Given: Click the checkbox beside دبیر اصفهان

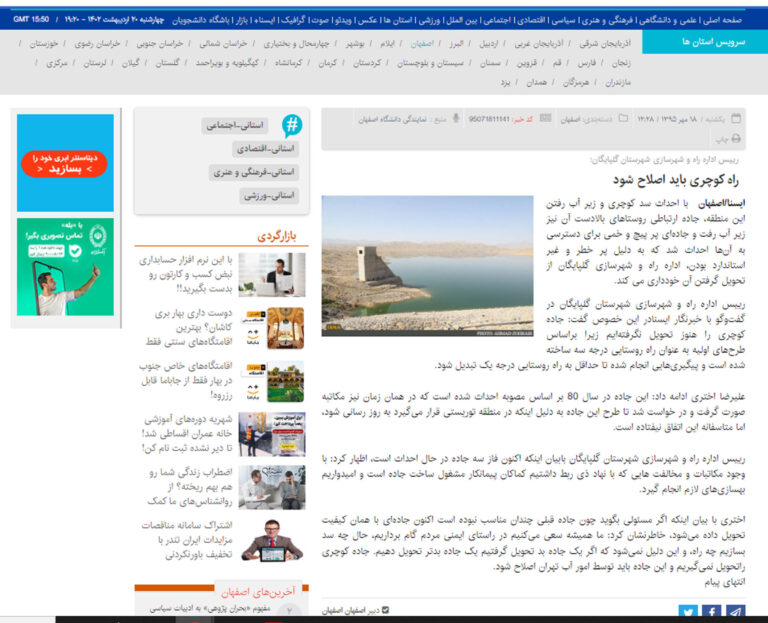Looking at the screenshot, I should 386,609.
